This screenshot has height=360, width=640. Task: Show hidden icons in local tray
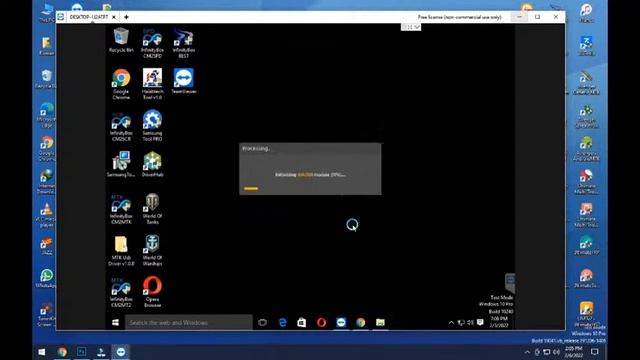pos(527,351)
